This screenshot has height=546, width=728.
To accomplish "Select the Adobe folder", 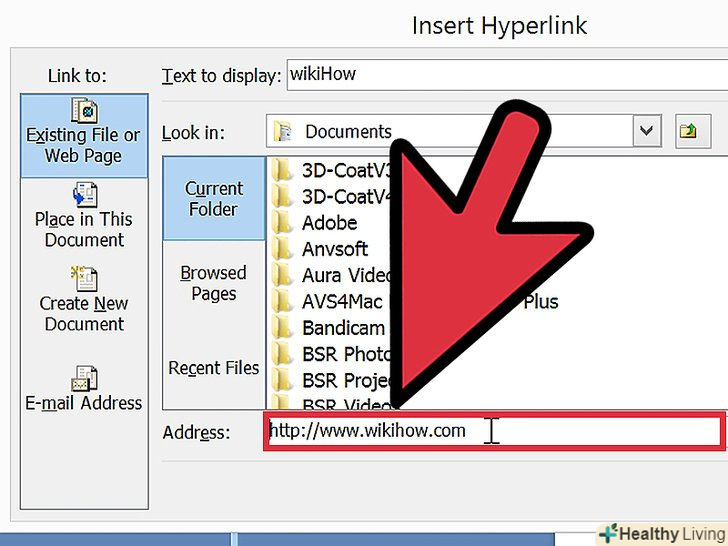I will click(315, 223).
